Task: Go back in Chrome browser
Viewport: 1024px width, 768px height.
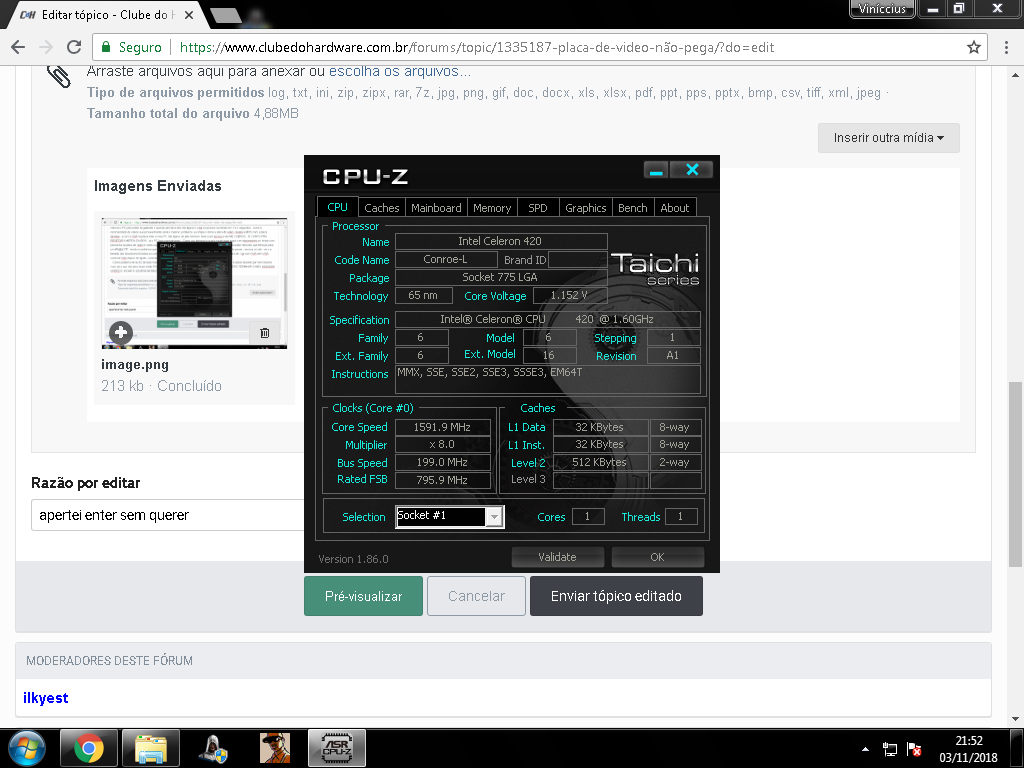Action: (x=18, y=47)
